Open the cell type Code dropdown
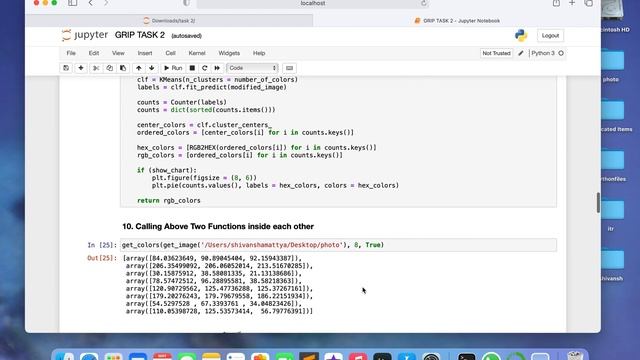The height and width of the screenshot is (360, 640). click(x=253, y=68)
